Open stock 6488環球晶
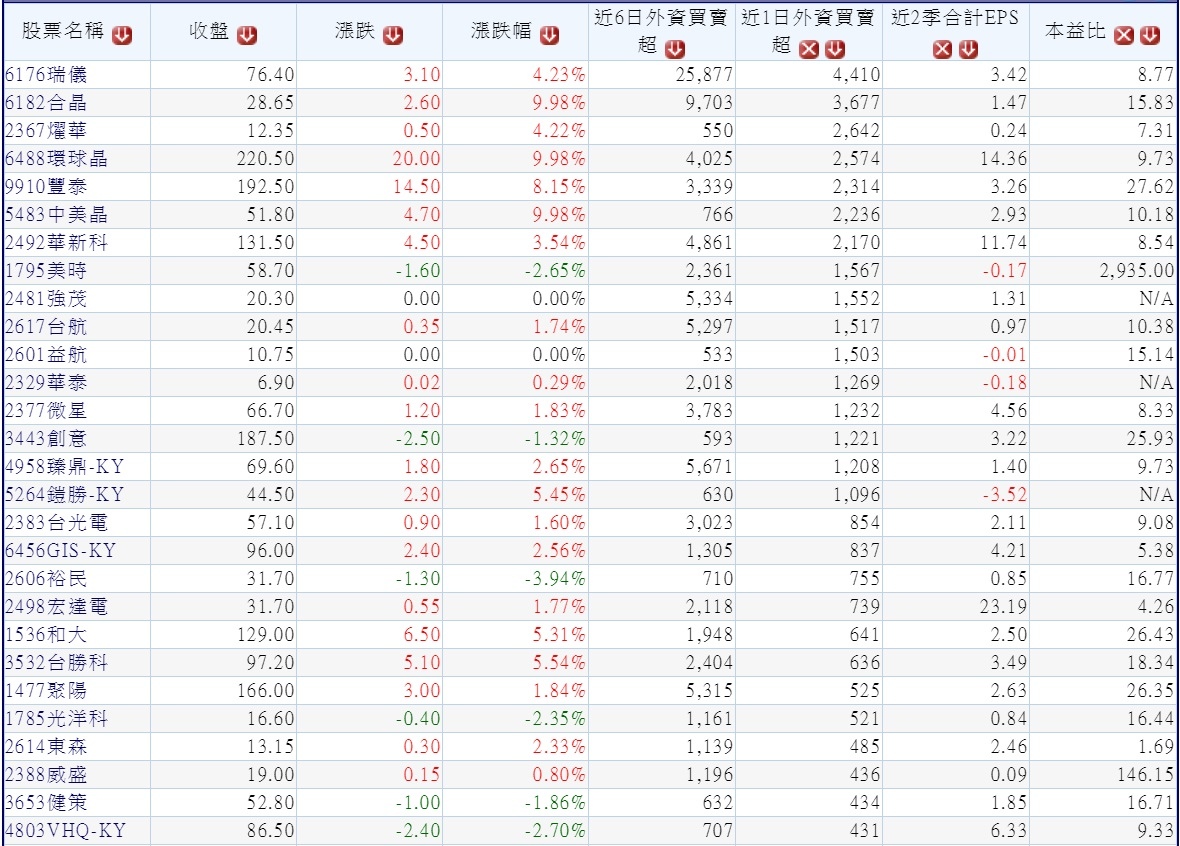The height and width of the screenshot is (846, 1180). [56, 159]
